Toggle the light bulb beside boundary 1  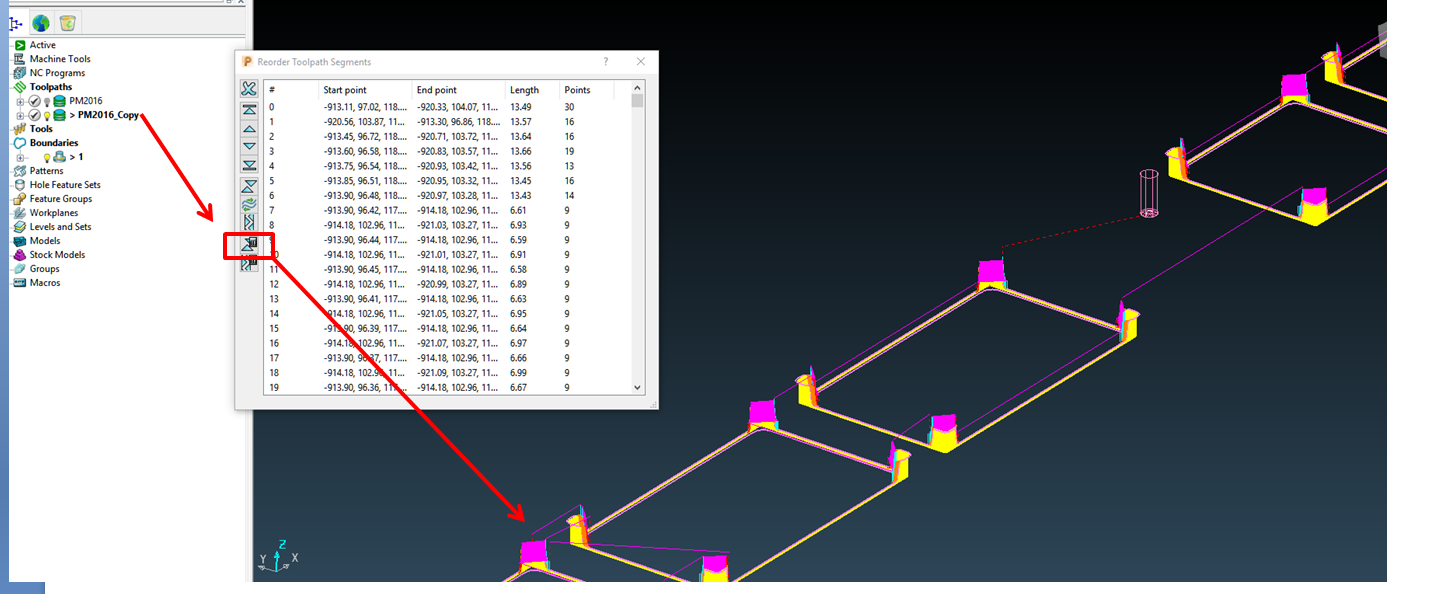coord(47,156)
